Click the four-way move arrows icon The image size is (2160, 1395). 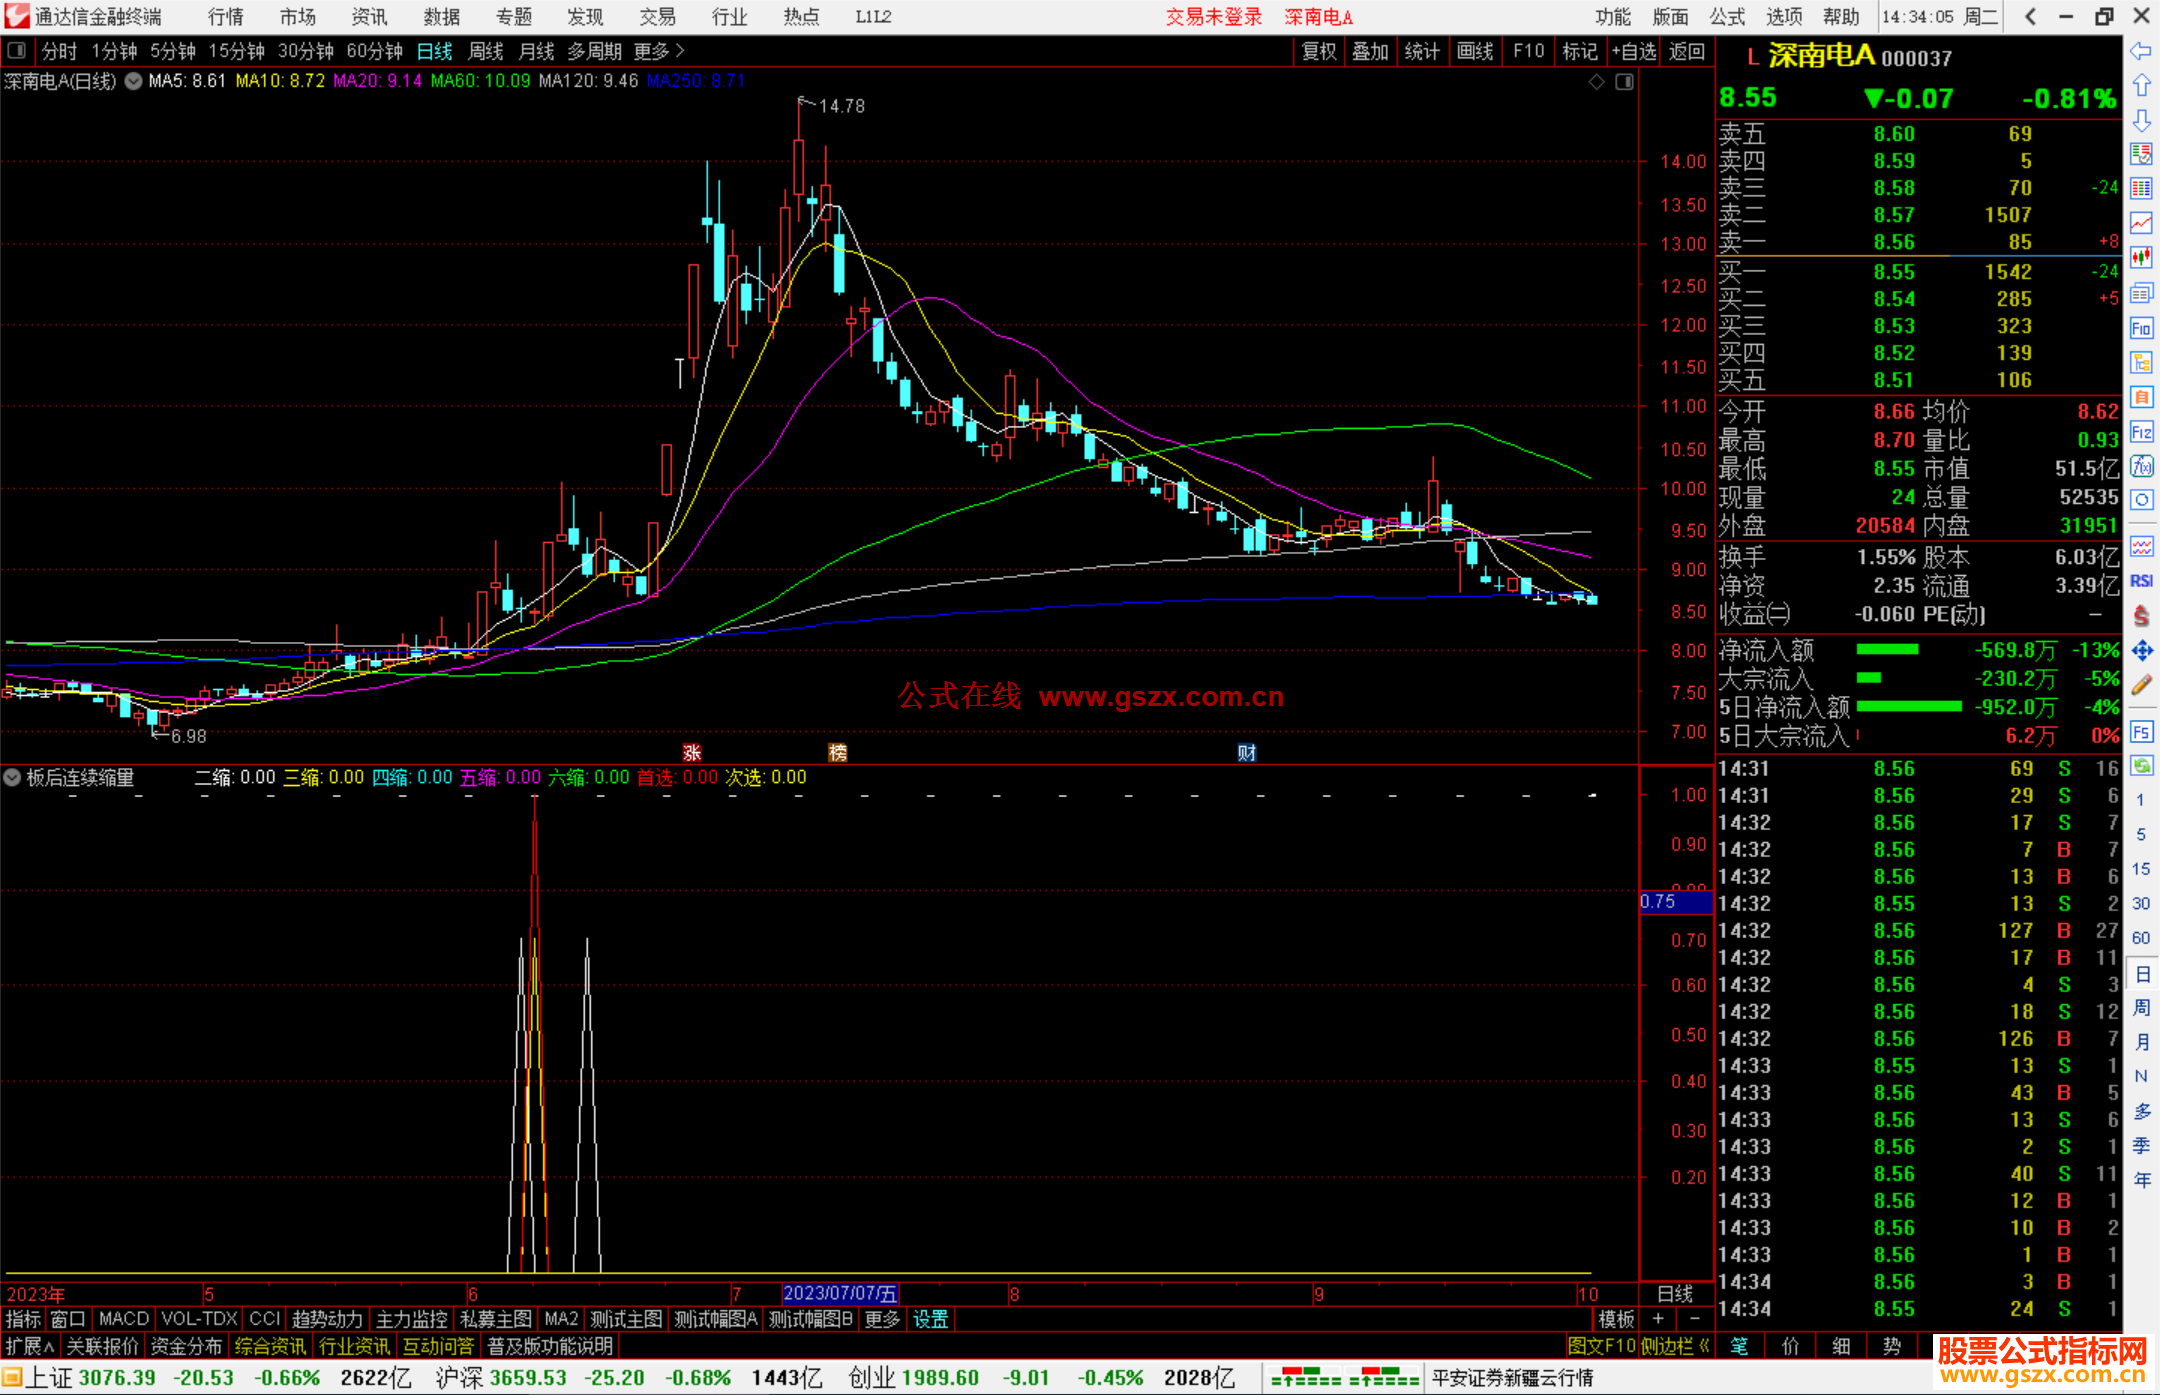click(x=2141, y=651)
